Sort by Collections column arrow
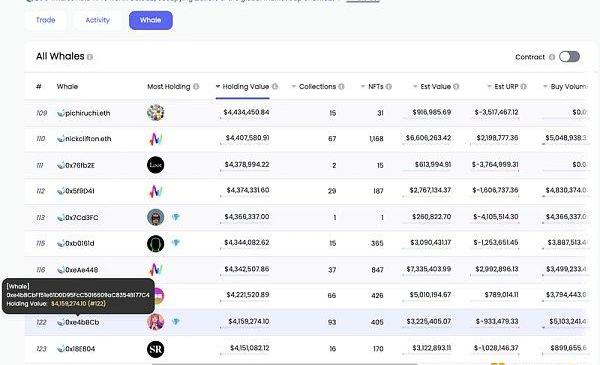600x365 pixels. [294, 86]
